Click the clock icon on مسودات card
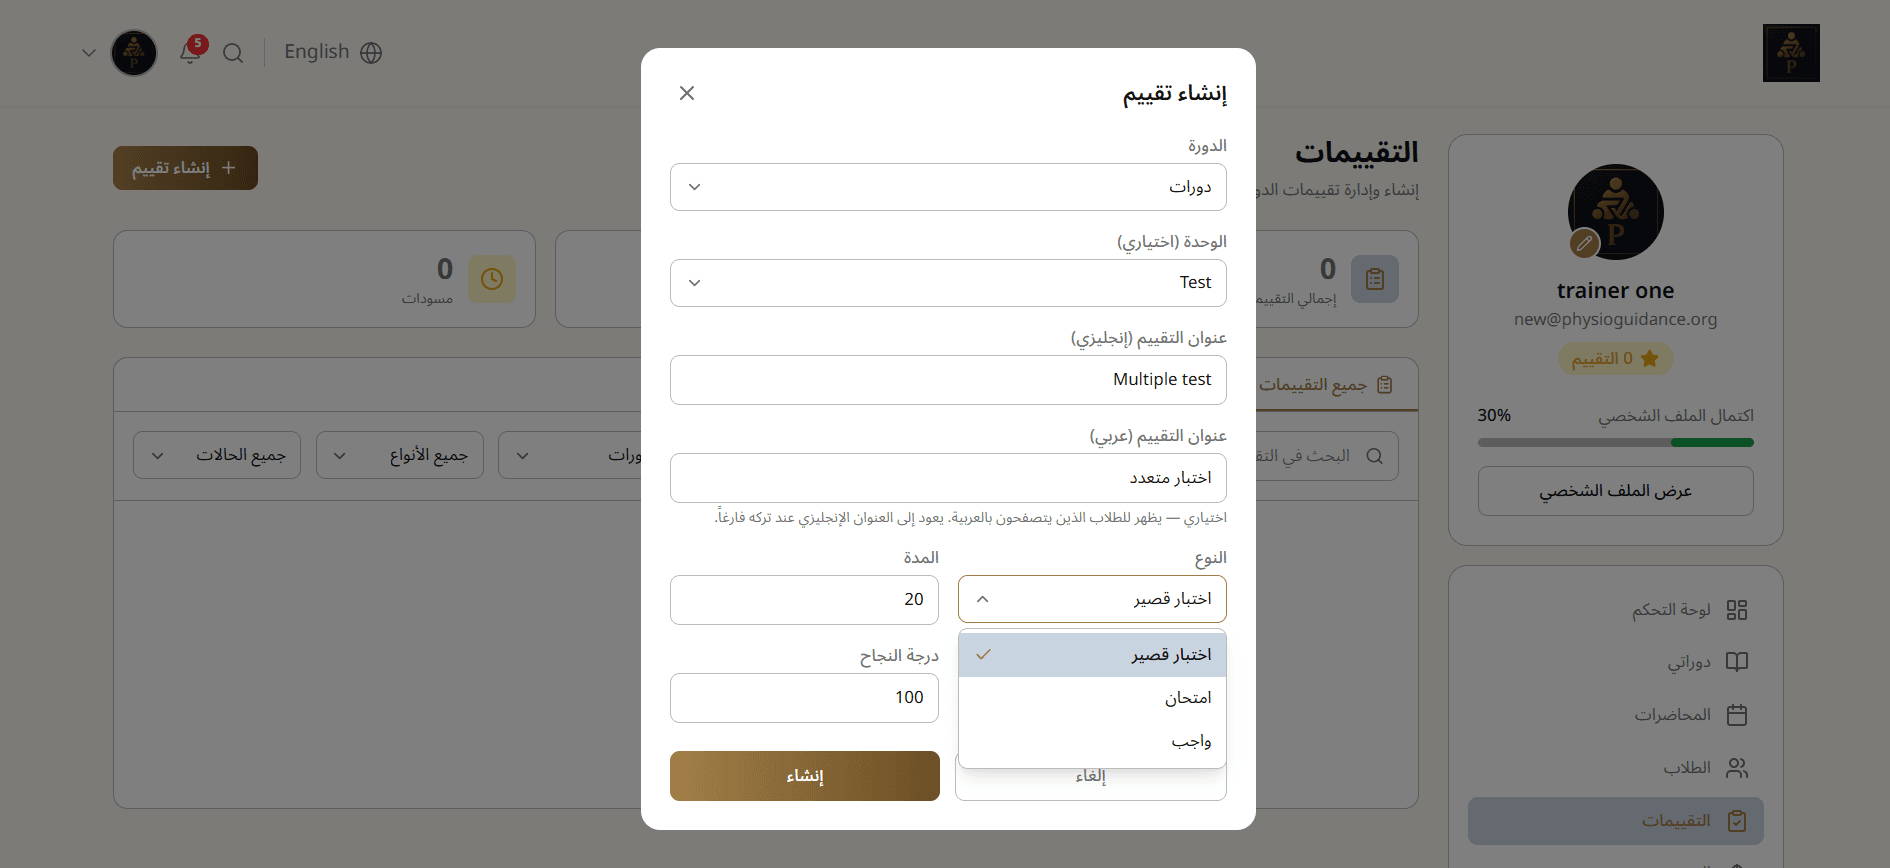 pyautogui.click(x=492, y=279)
